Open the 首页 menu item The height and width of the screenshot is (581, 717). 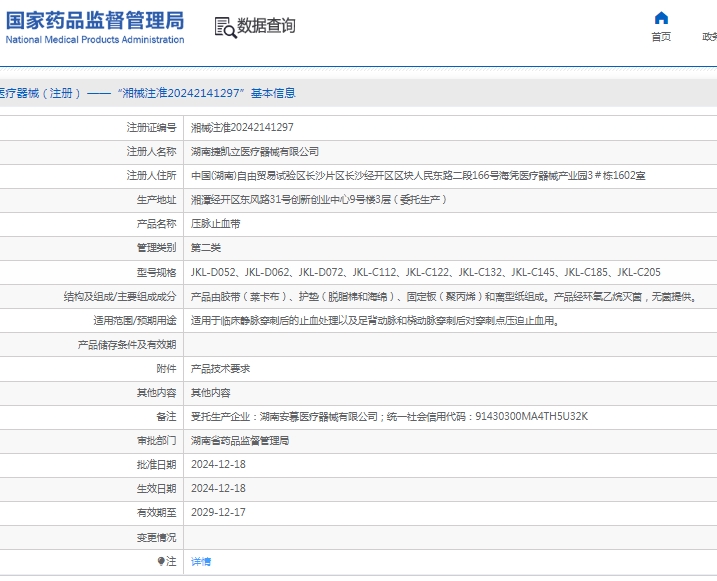661,37
